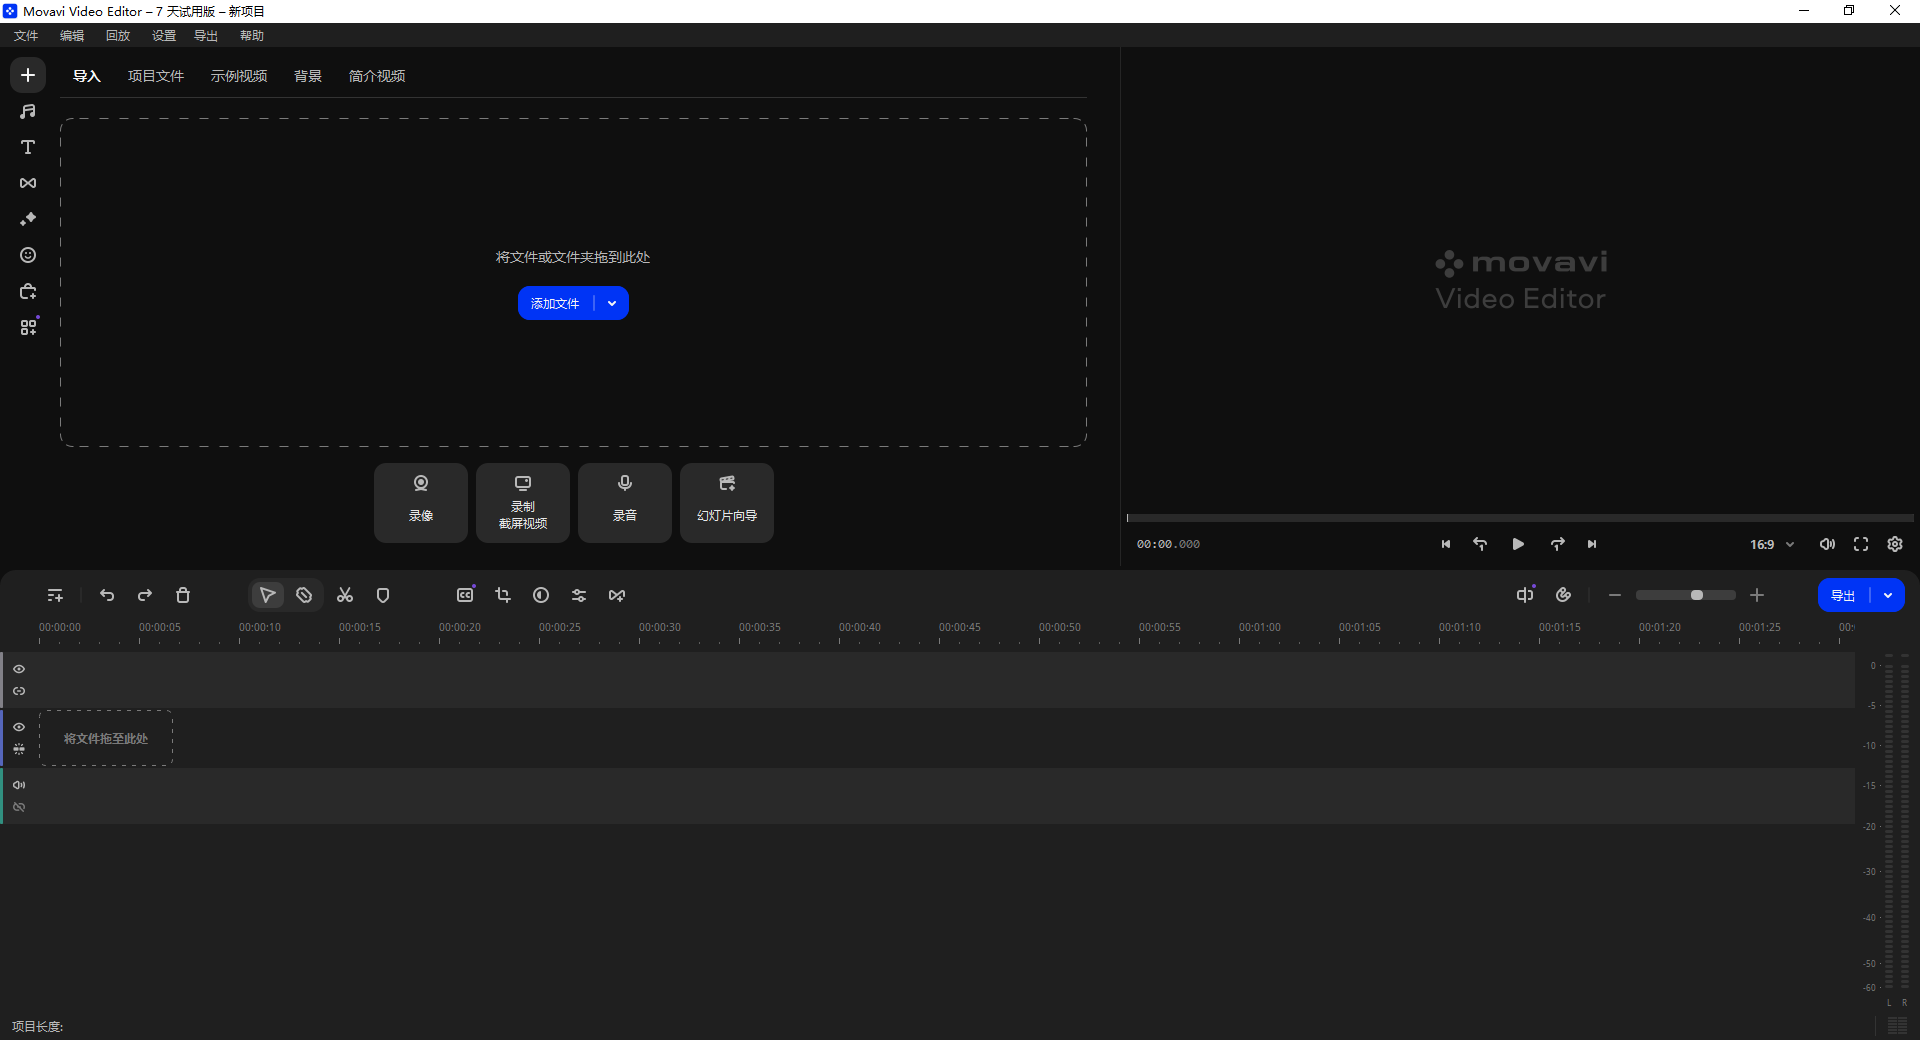Image resolution: width=1920 pixels, height=1040 pixels.
Task: Toggle the main video track lock icon
Action: (x=19, y=749)
